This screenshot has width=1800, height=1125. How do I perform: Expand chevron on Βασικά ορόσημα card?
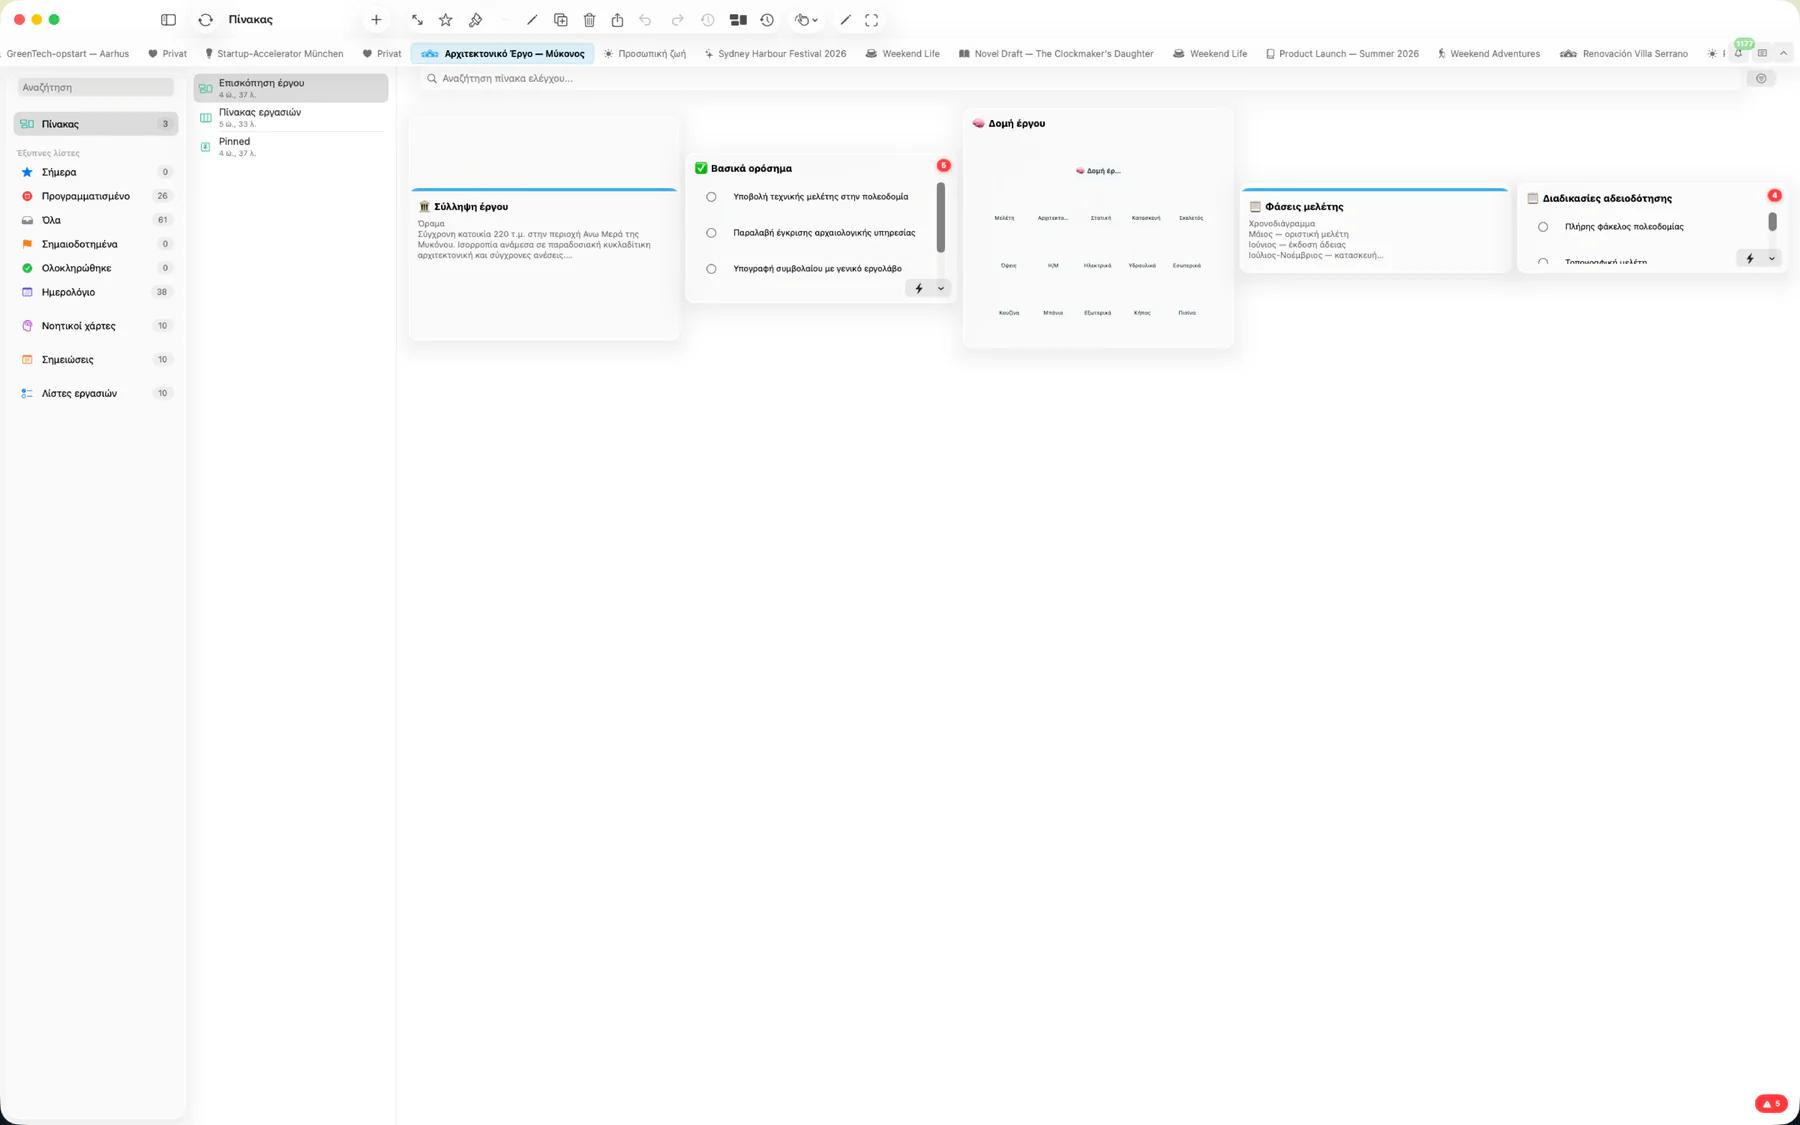click(941, 288)
